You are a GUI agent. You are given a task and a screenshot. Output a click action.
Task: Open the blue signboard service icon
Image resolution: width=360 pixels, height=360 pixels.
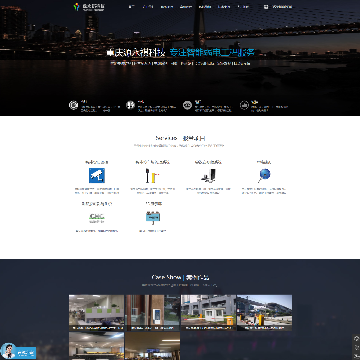153,217
